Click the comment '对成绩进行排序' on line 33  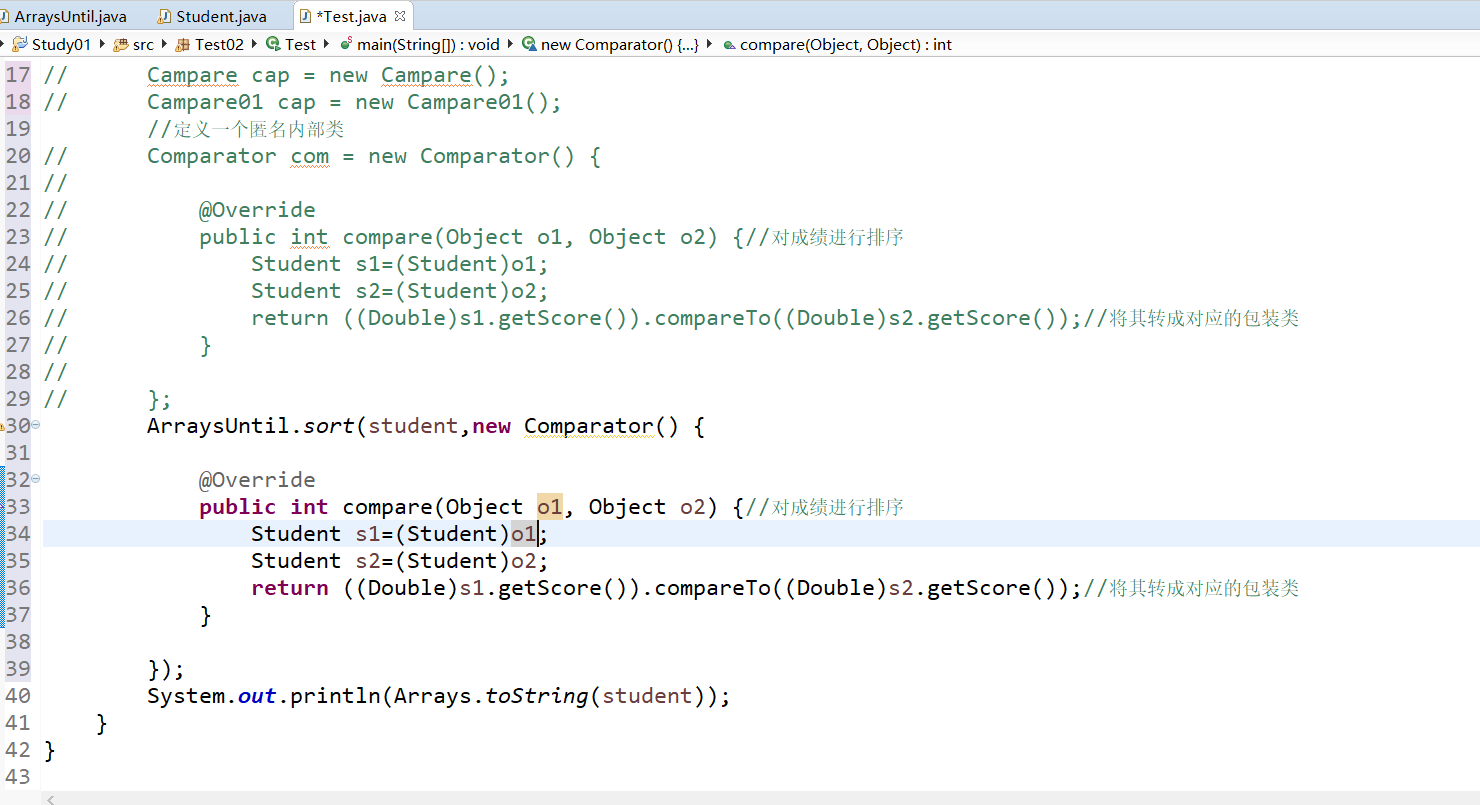point(838,507)
